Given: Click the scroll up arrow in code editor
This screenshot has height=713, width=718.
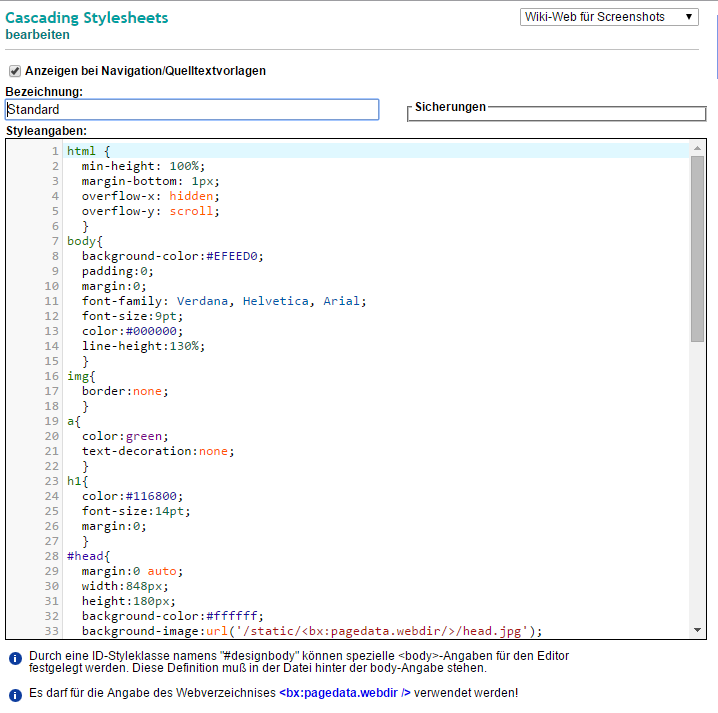Looking at the screenshot, I should click(x=697, y=148).
